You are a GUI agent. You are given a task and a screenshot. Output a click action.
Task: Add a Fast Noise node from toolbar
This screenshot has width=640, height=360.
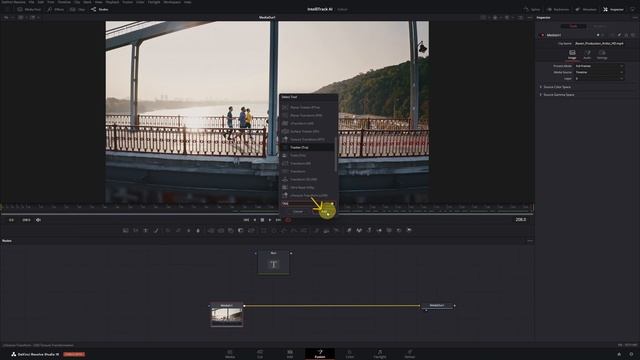(x=136, y=231)
